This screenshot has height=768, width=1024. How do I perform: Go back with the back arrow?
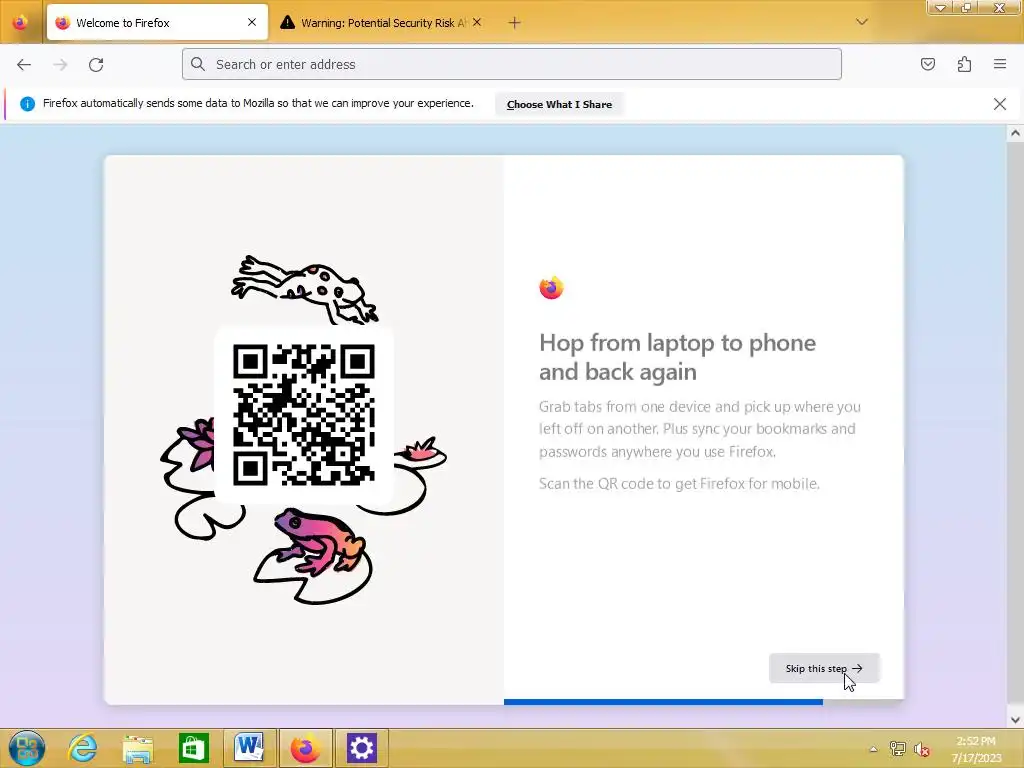(24, 65)
